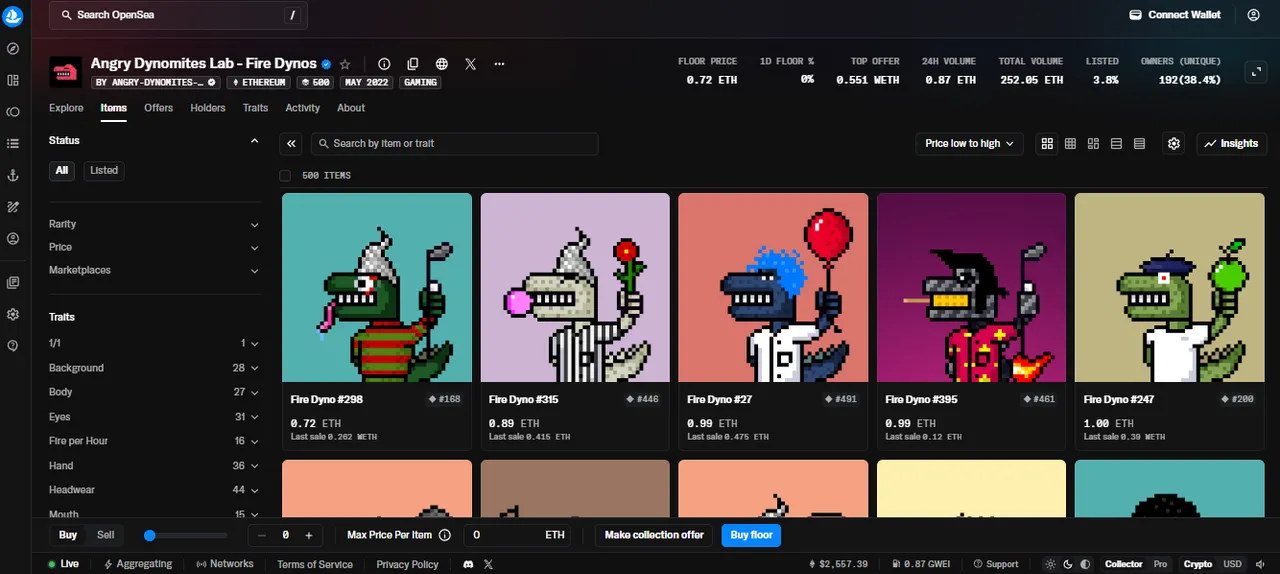1280x574 pixels.
Task: Go to the Traits tab
Action: (255, 108)
